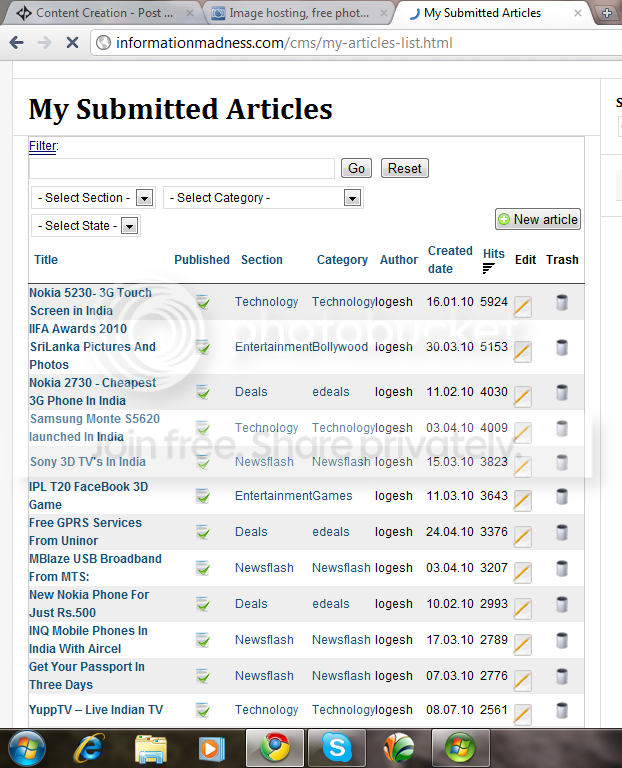622x768 pixels.
Task: Close the Image hosting tab
Action: [x=384, y=13]
